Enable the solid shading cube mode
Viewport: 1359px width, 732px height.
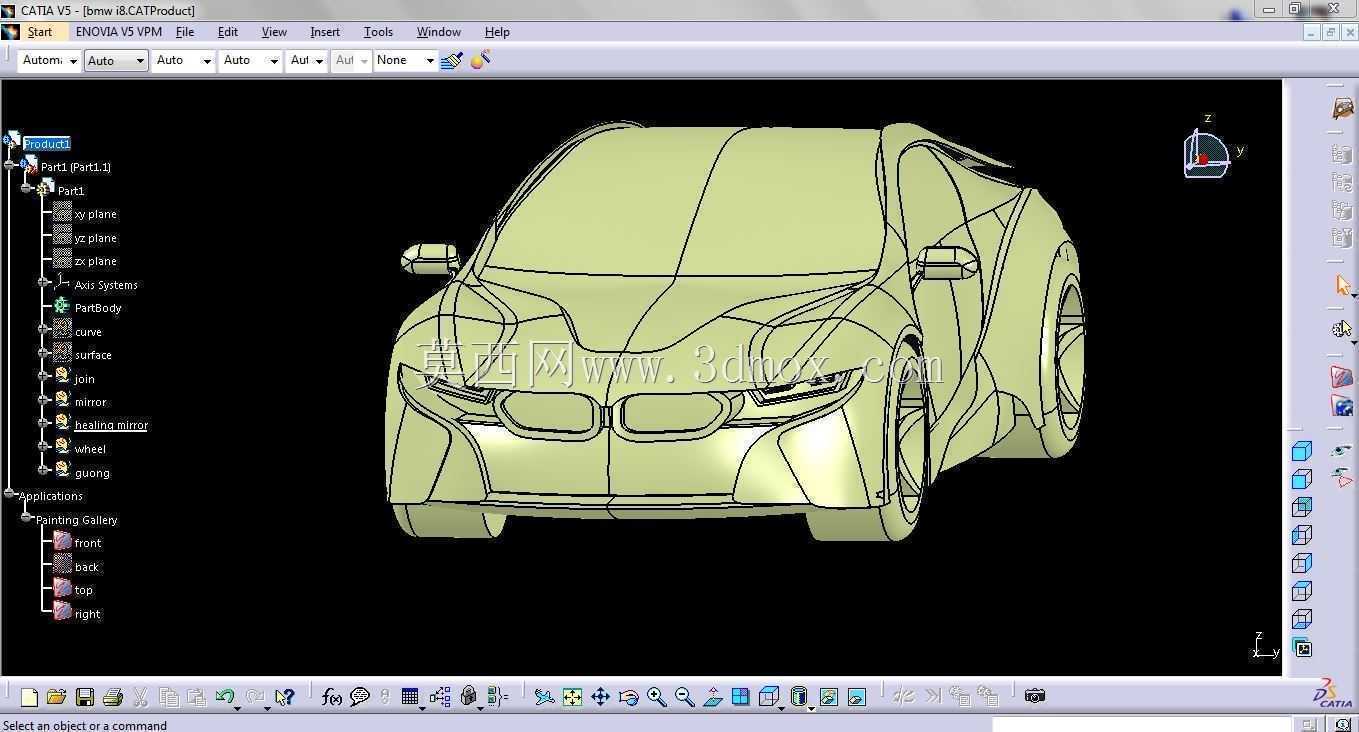point(1302,451)
